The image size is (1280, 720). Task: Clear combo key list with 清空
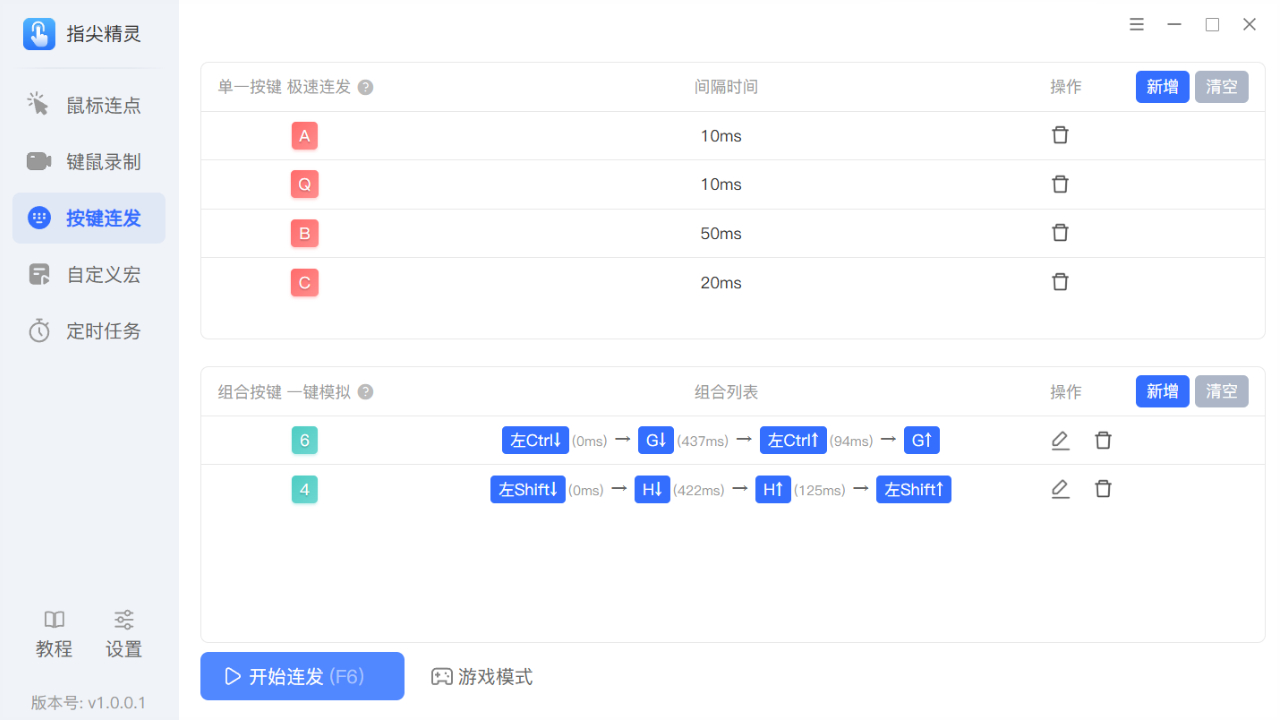(x=1221, y=391)
